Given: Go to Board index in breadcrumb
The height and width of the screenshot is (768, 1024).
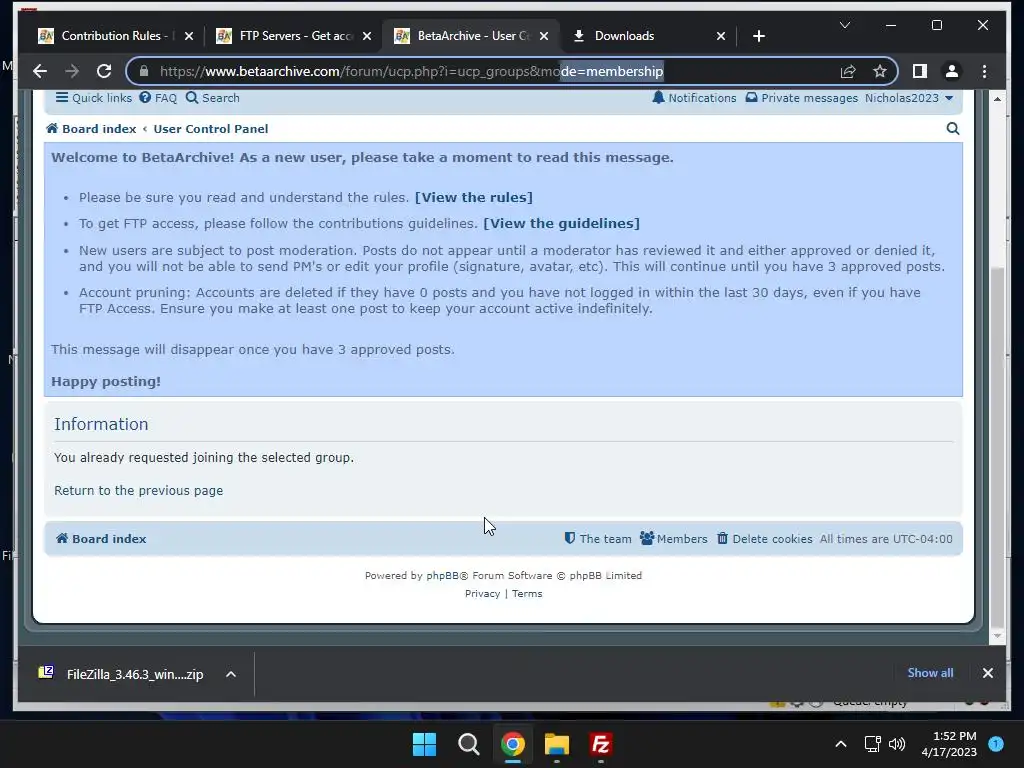Looking at the screenshot, I should [91, 129].
